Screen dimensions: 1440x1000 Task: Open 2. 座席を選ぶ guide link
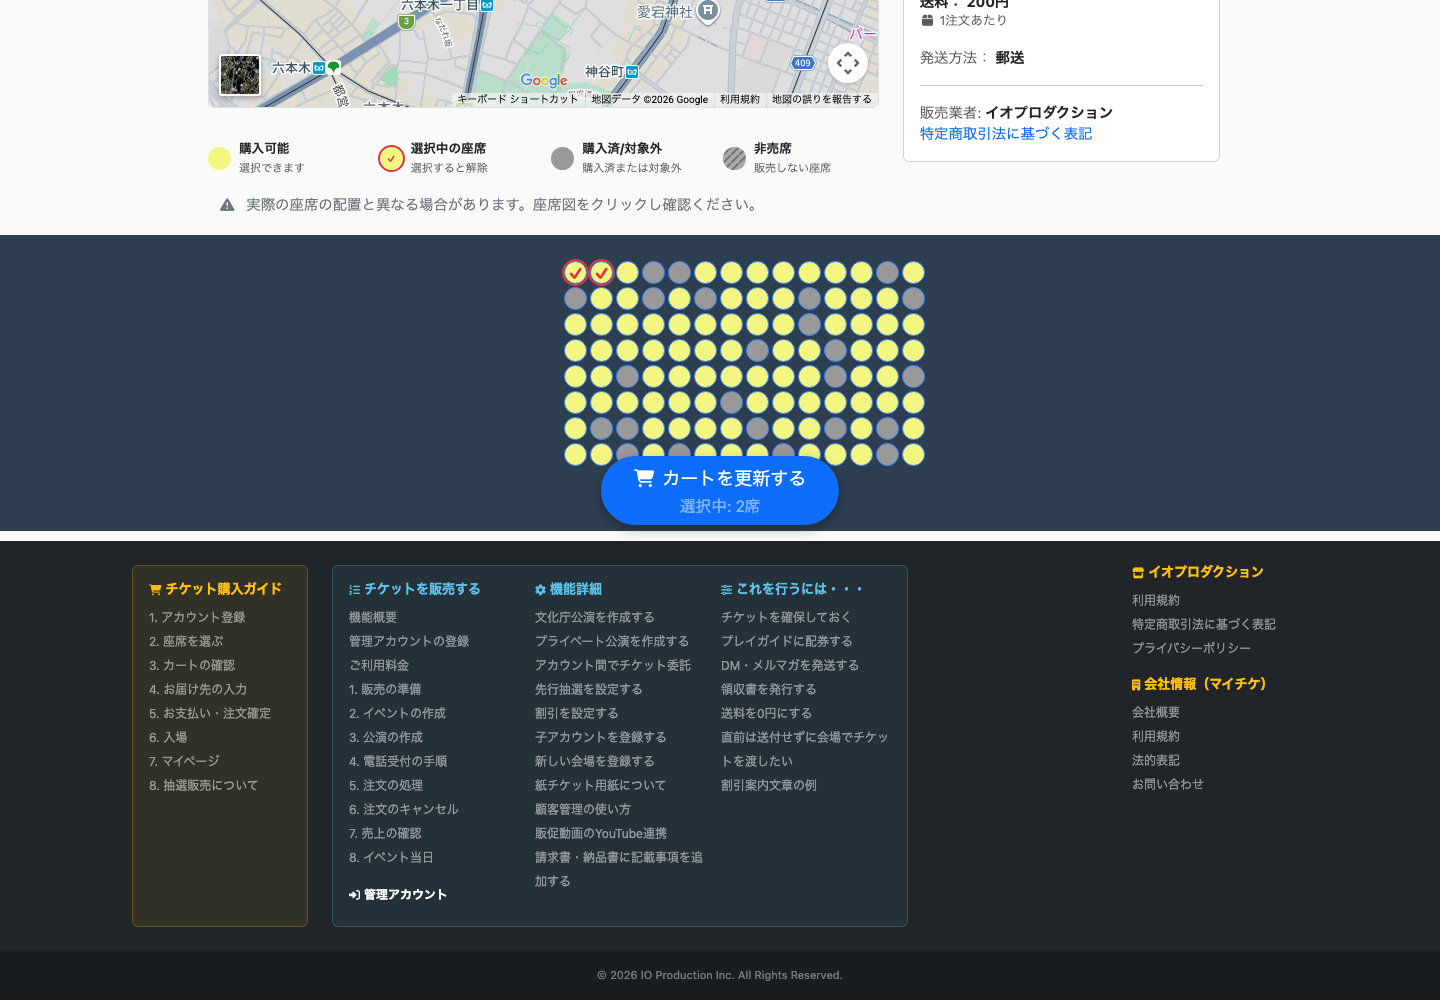[x=186, y=642]
